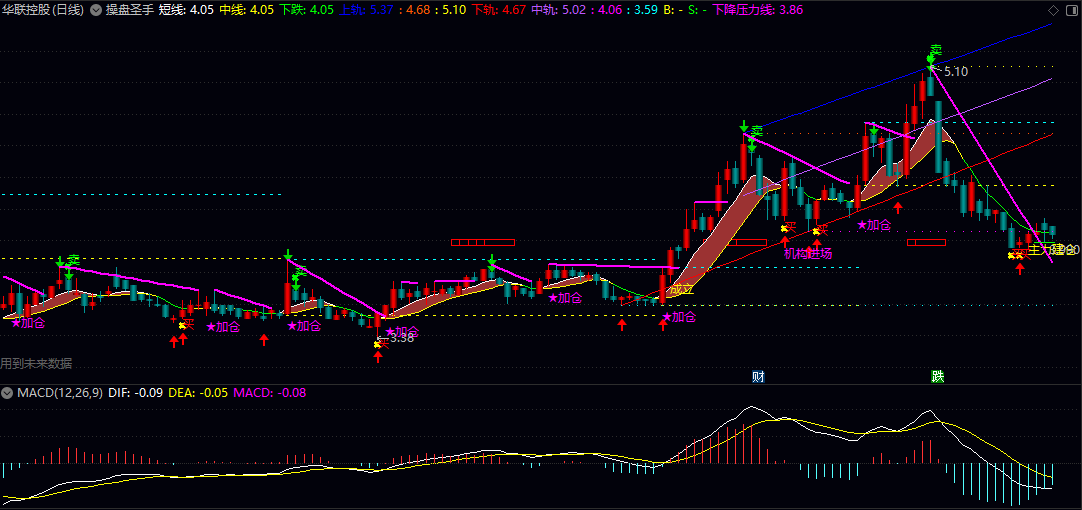Select the 5.10 peak price label
Image resolution: width=1082 pixels, height=510 pixels.
pyautogui.click(x=956, y=71)
